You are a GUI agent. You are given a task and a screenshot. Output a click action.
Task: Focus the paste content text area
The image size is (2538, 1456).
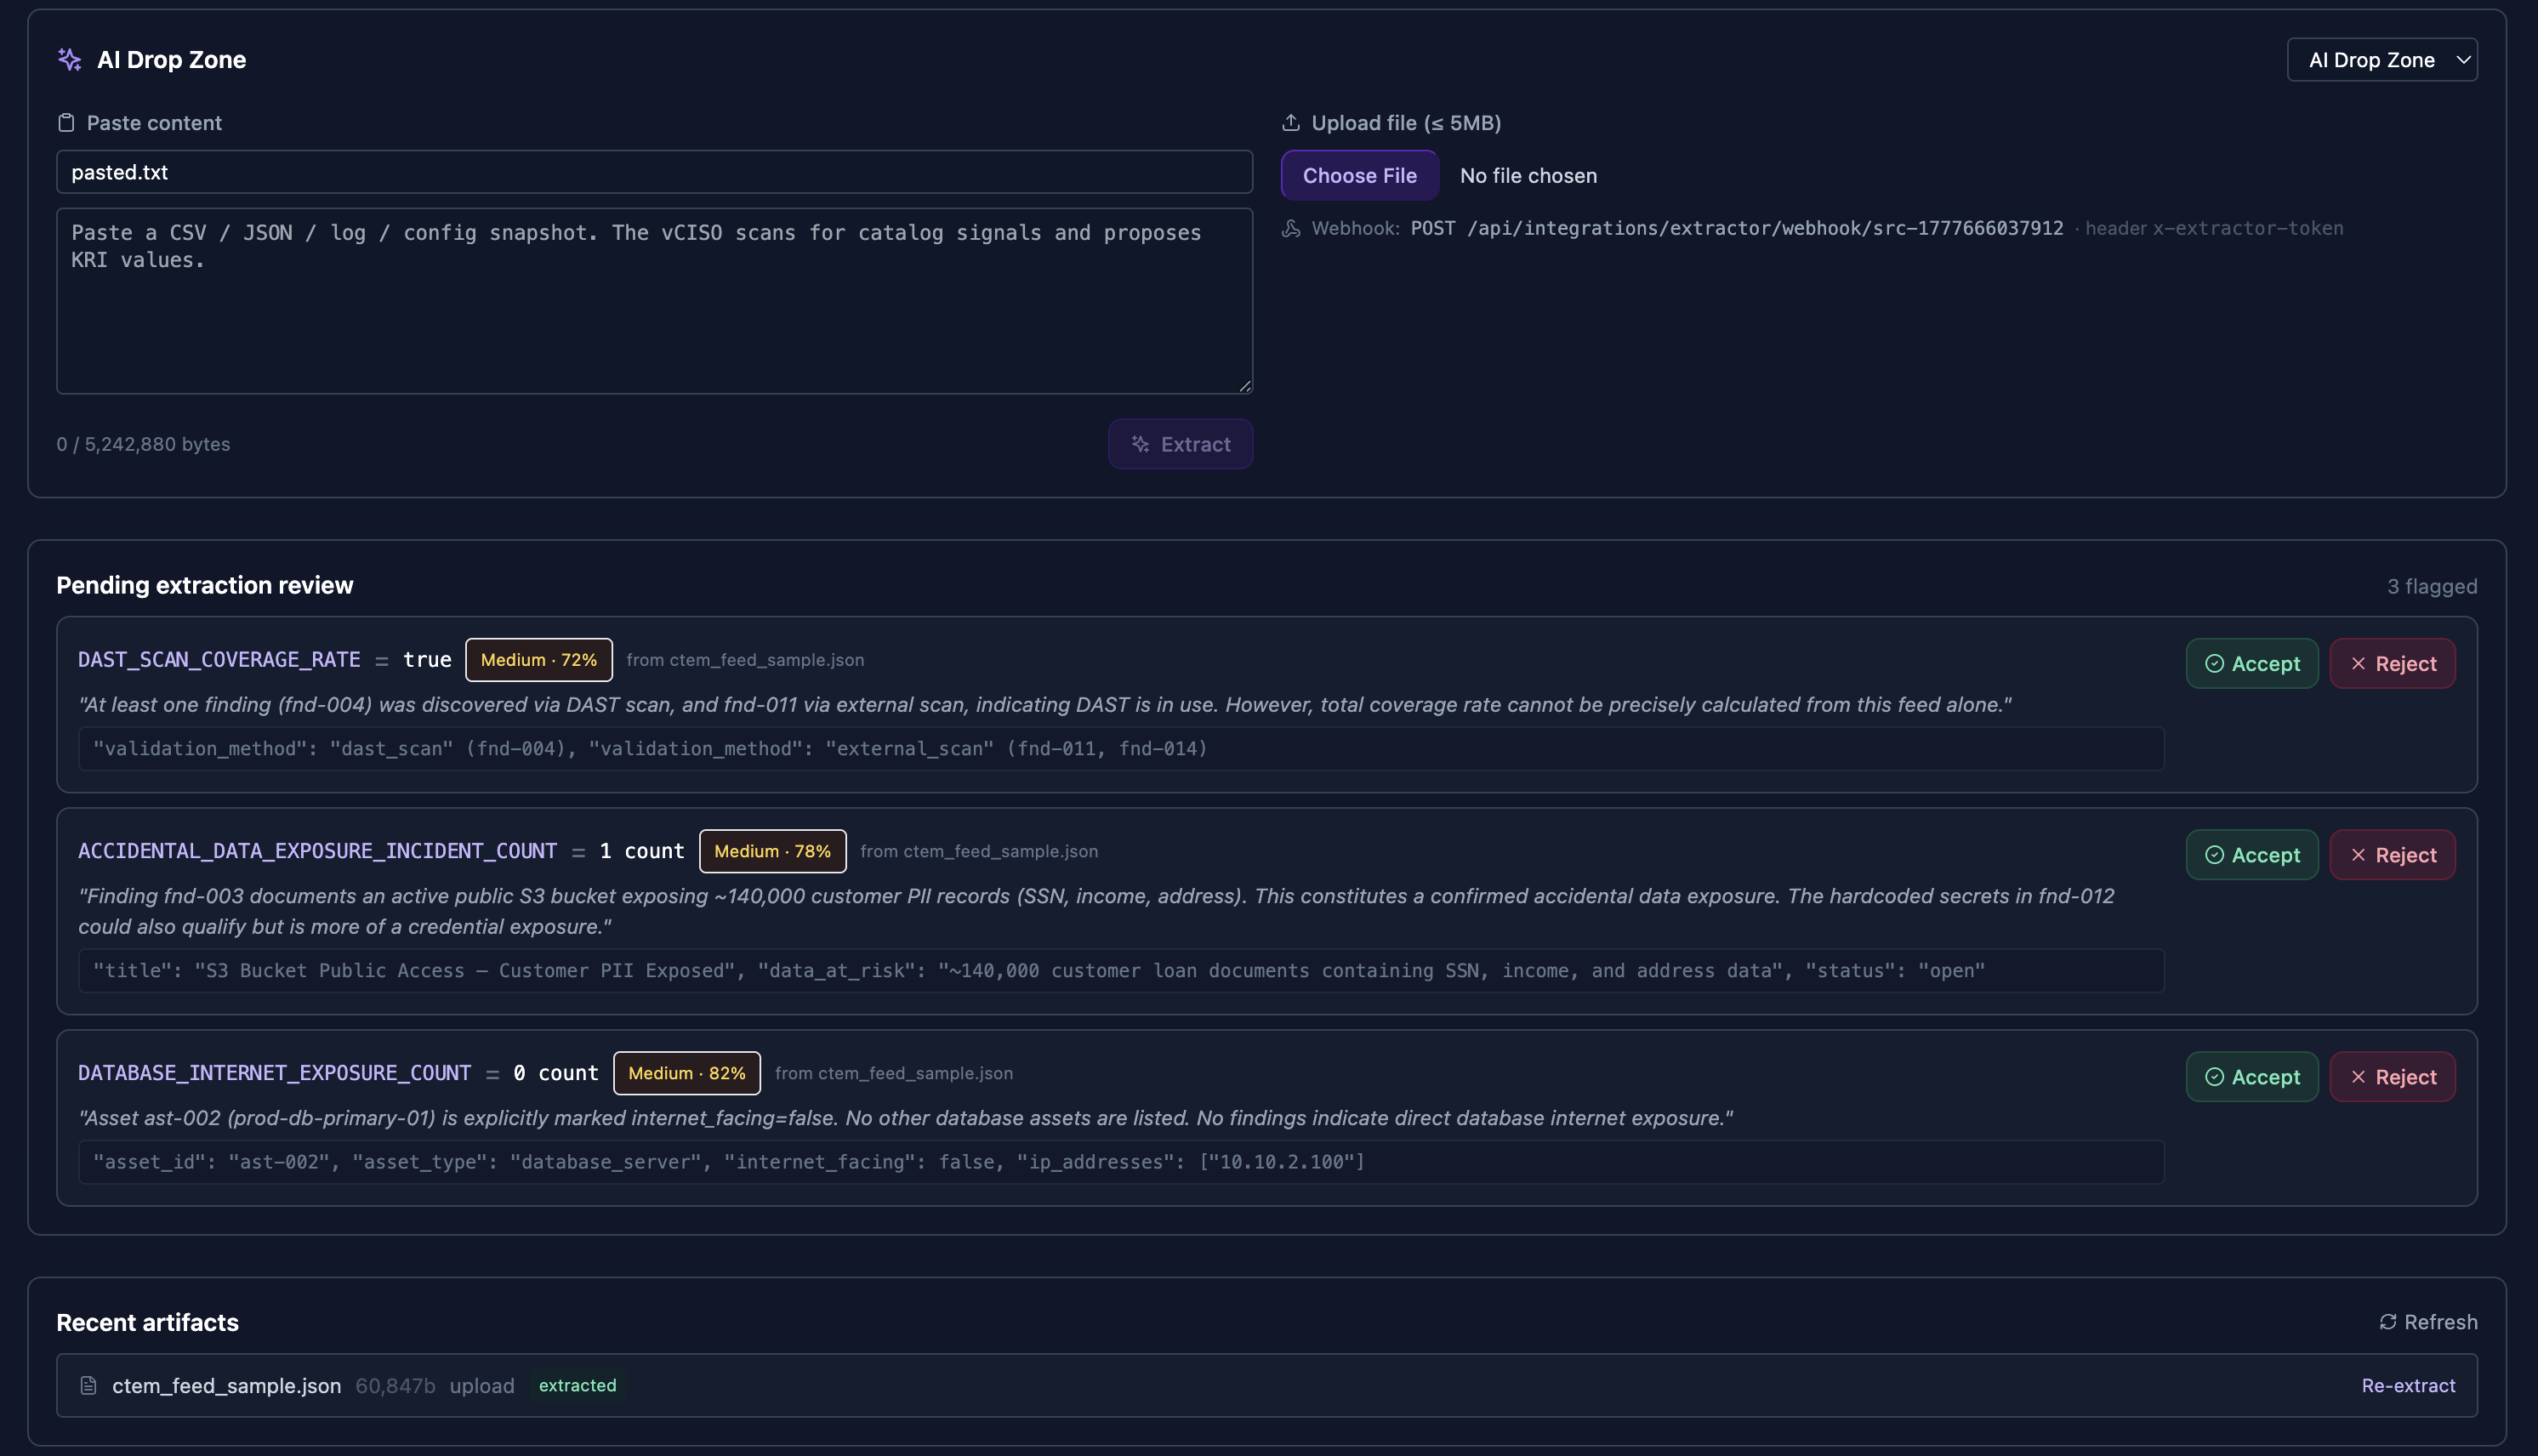tap(655, 301)
